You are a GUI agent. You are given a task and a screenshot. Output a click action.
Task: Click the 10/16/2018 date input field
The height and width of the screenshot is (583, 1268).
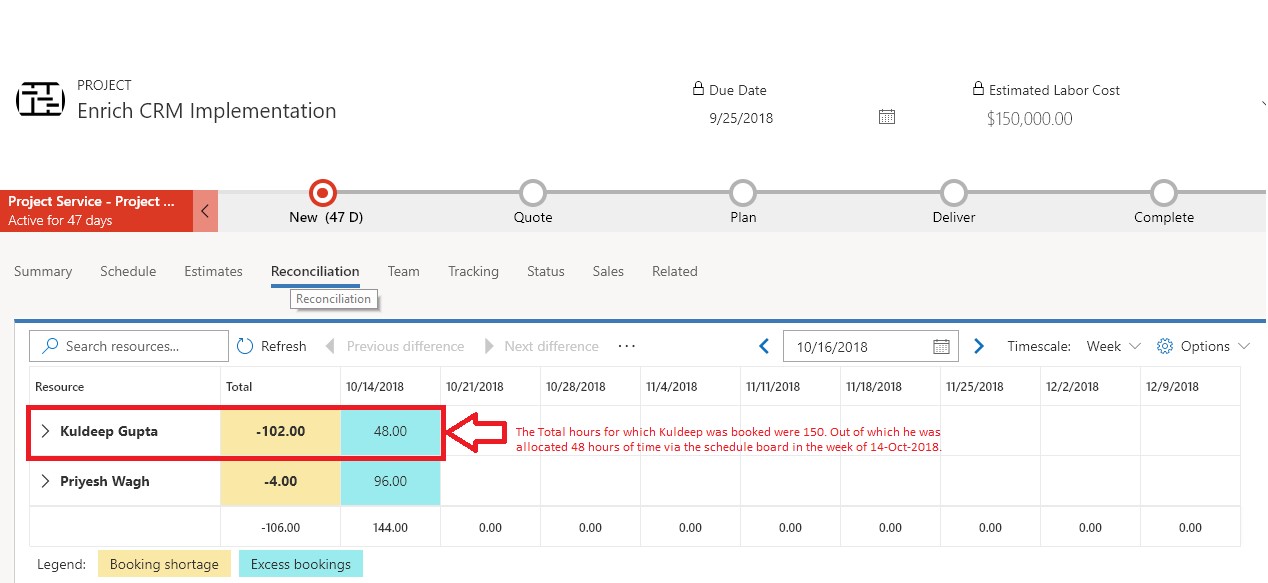870,346
